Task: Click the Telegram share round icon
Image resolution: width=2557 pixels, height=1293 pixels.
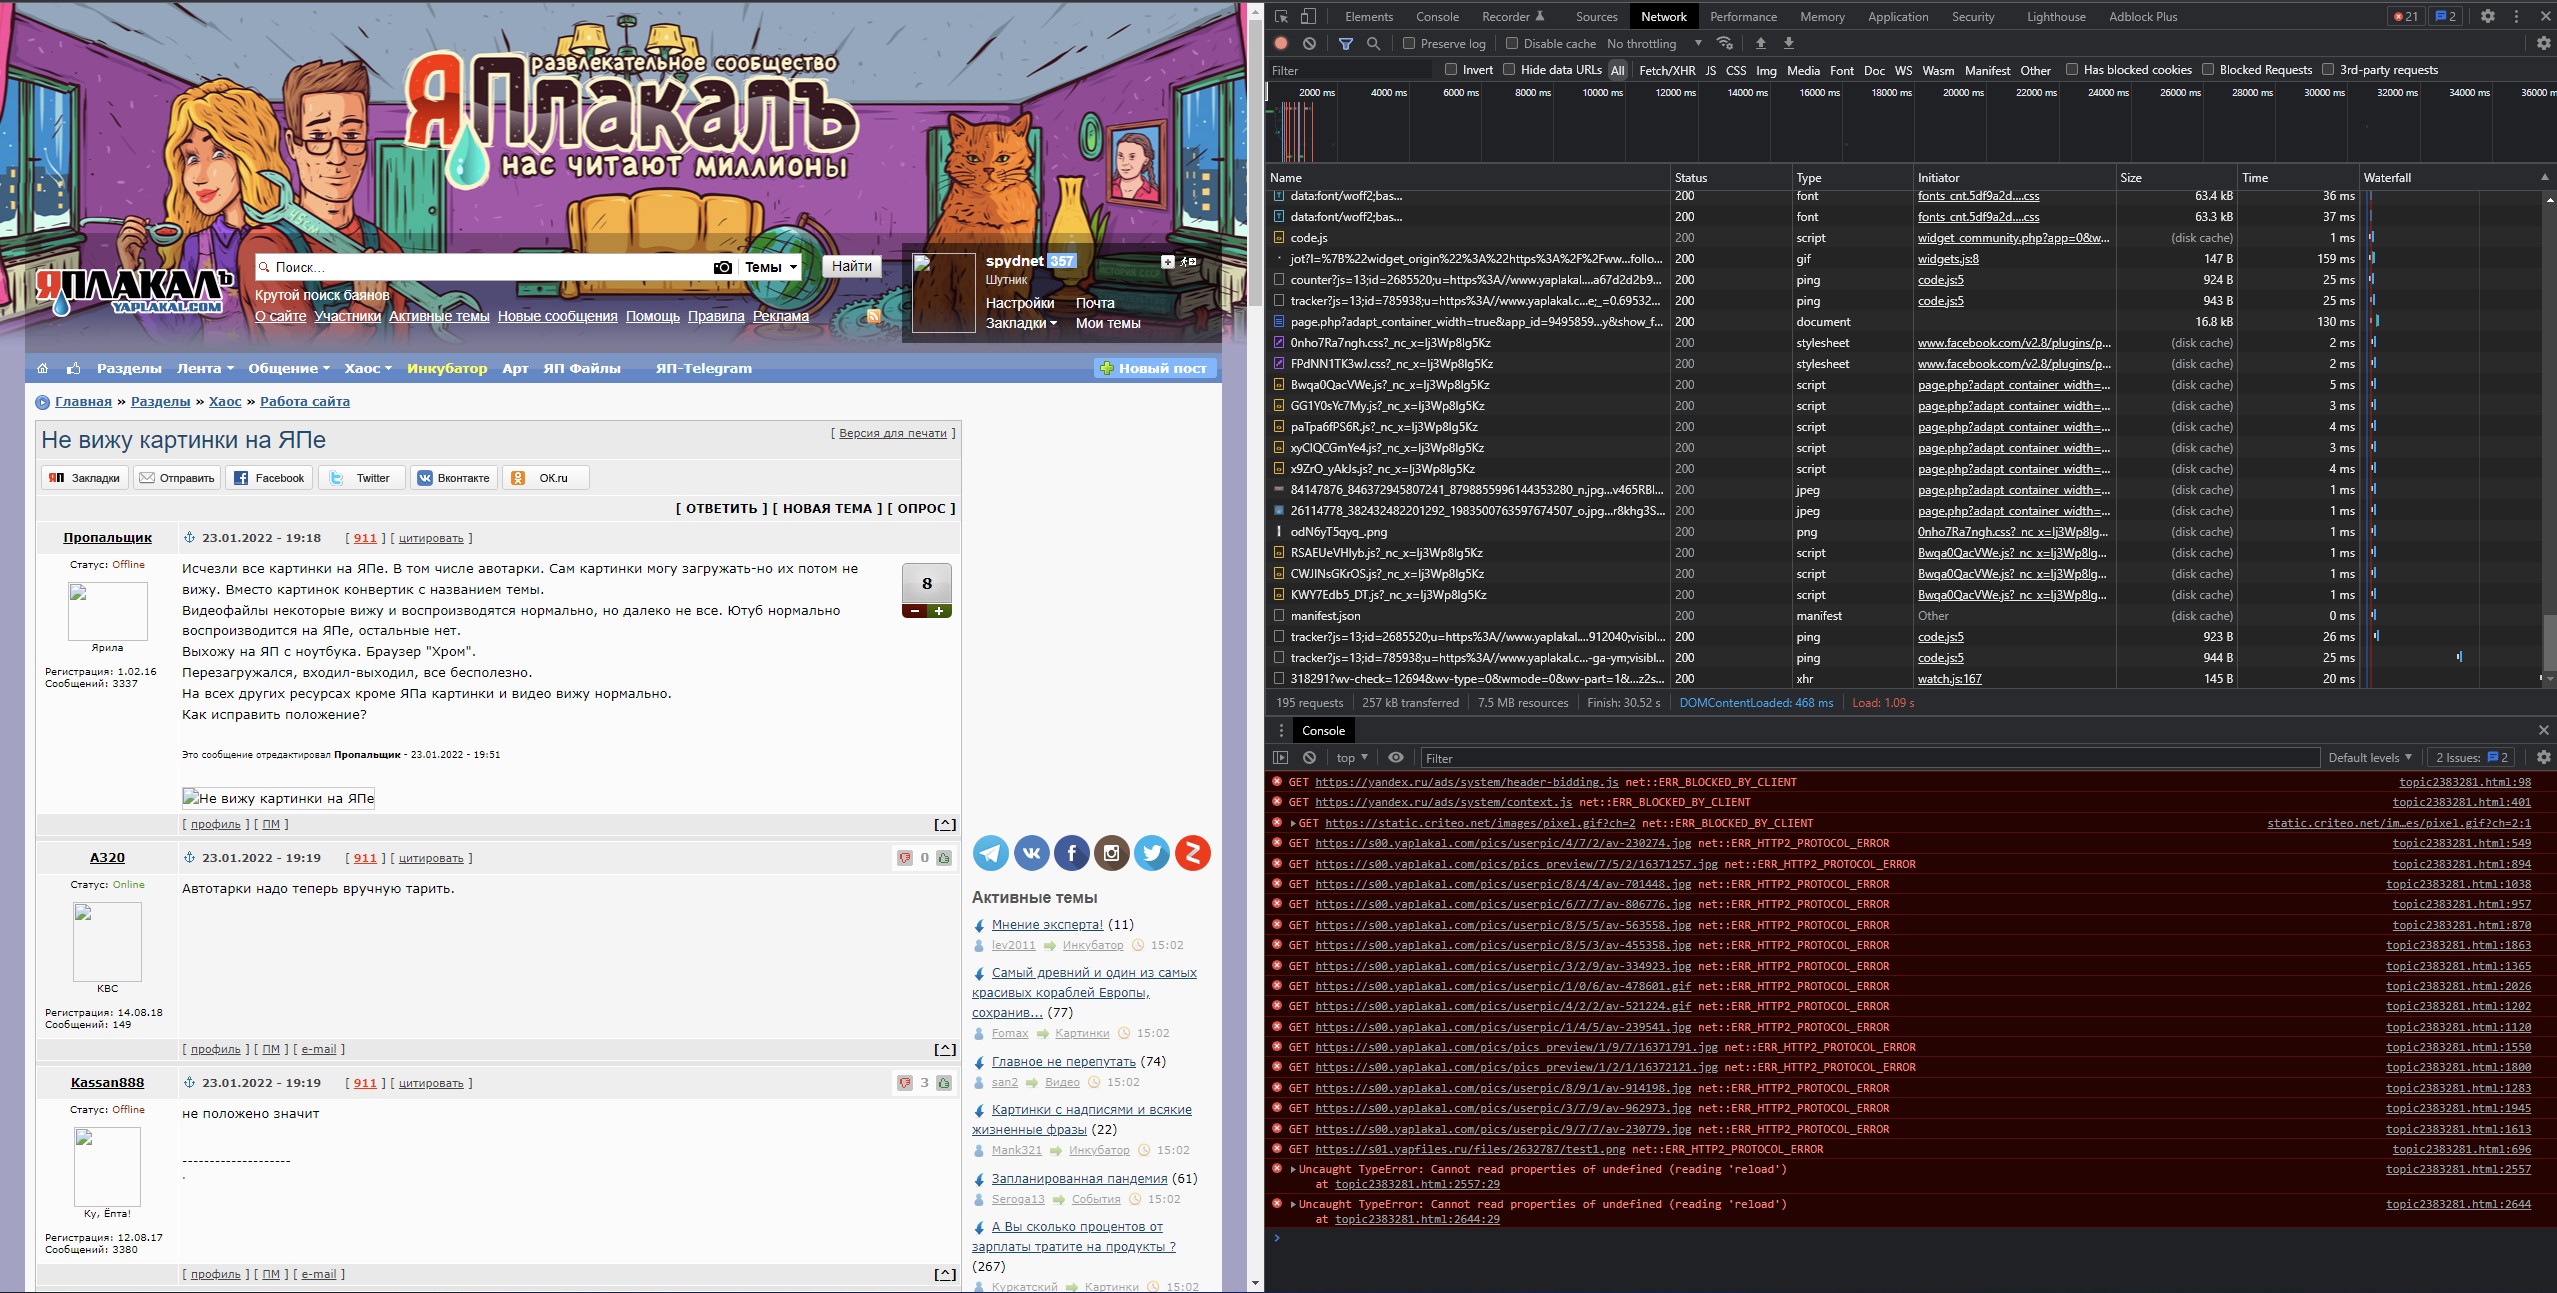Action: [x=991, y=853]
